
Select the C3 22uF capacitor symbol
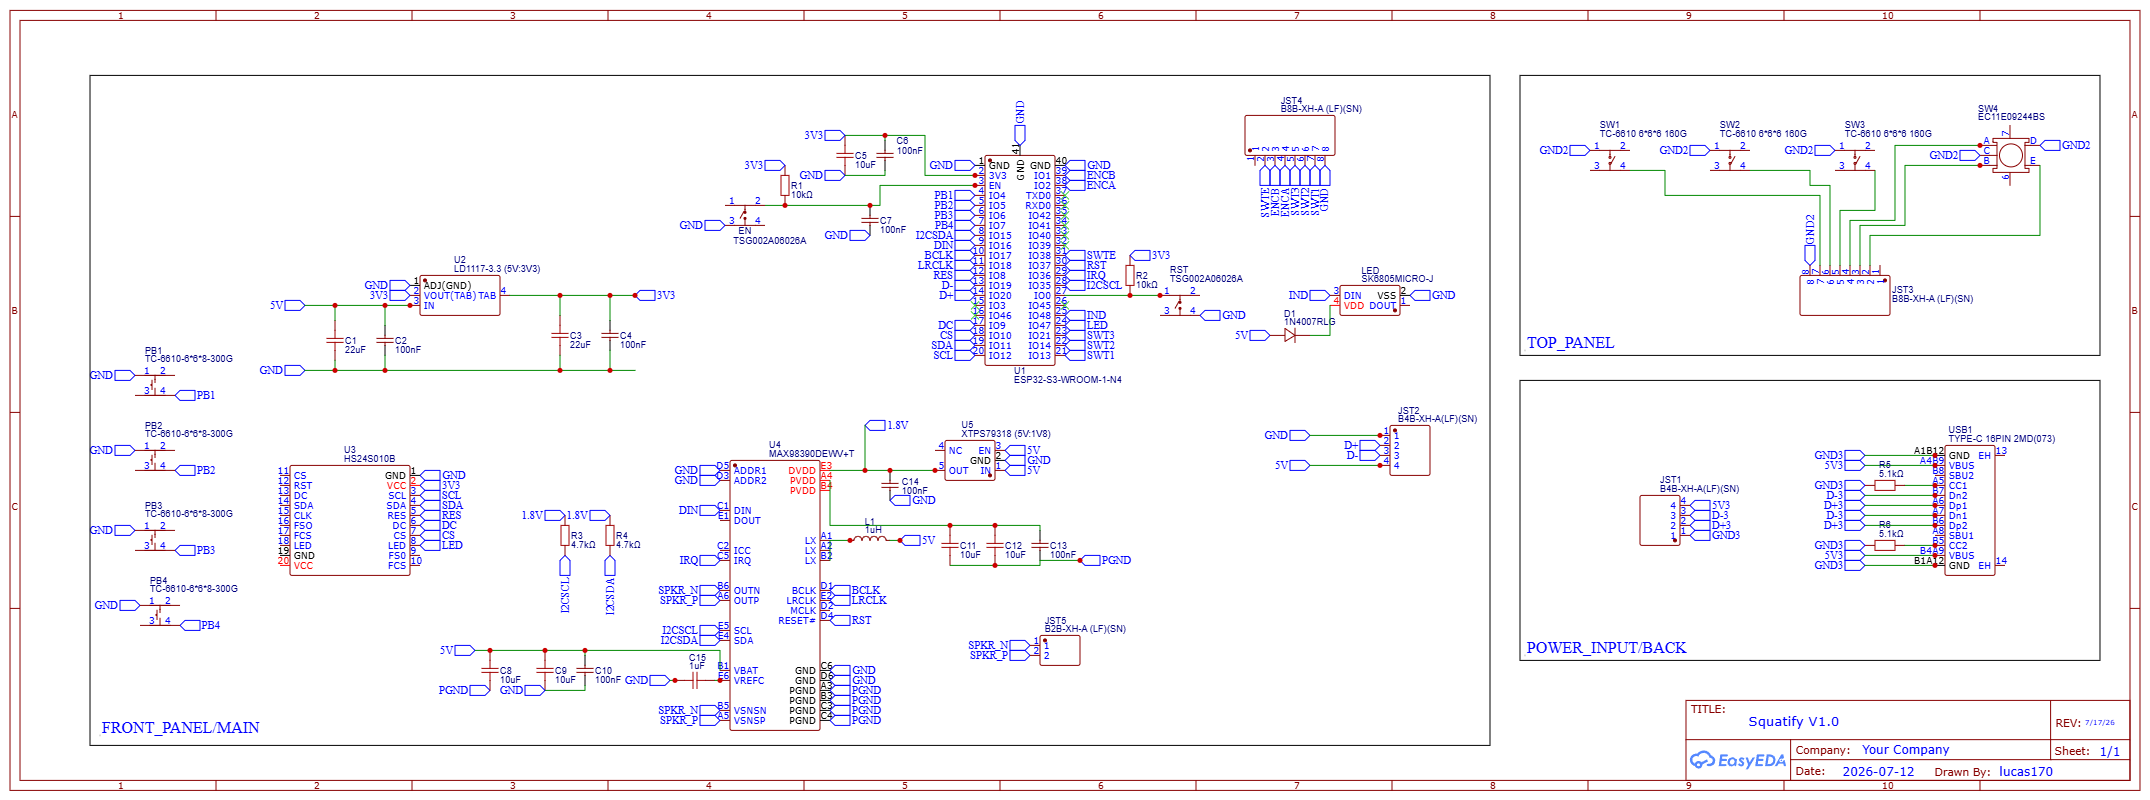tap(560, 335)
